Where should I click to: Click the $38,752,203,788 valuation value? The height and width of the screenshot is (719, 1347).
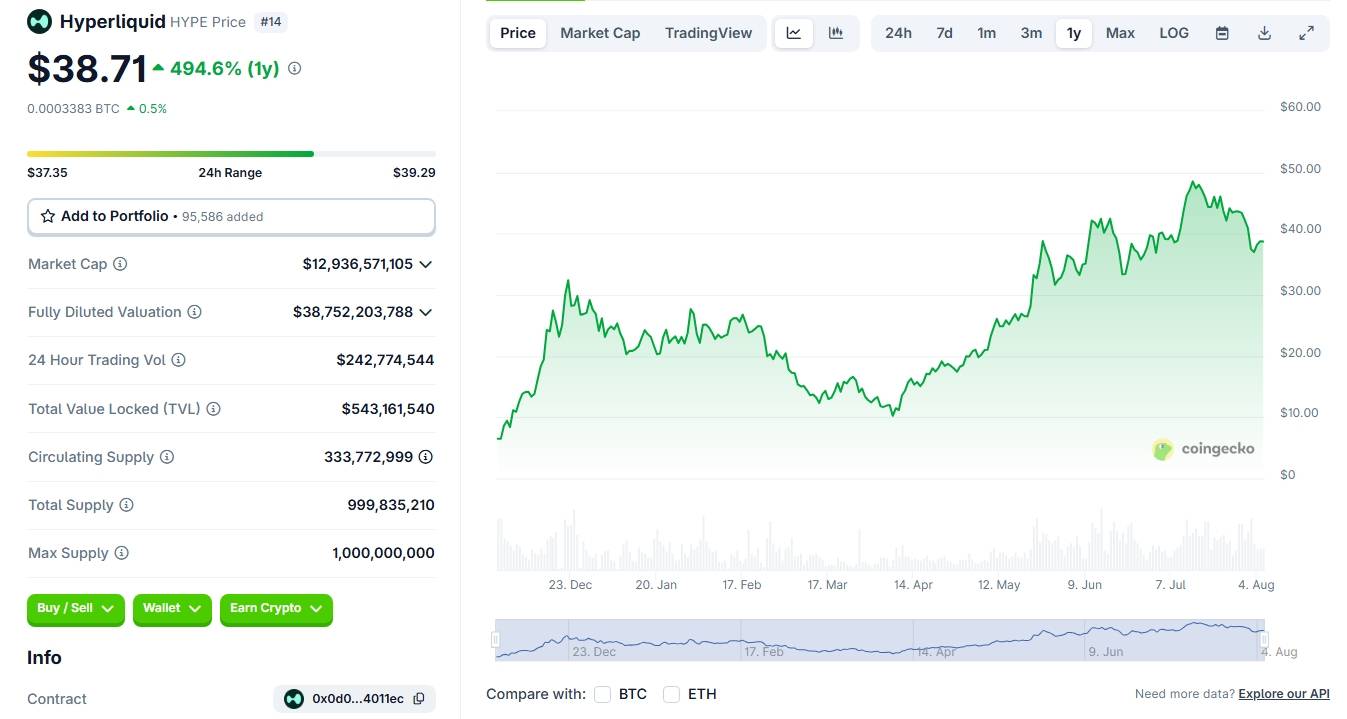353,312
